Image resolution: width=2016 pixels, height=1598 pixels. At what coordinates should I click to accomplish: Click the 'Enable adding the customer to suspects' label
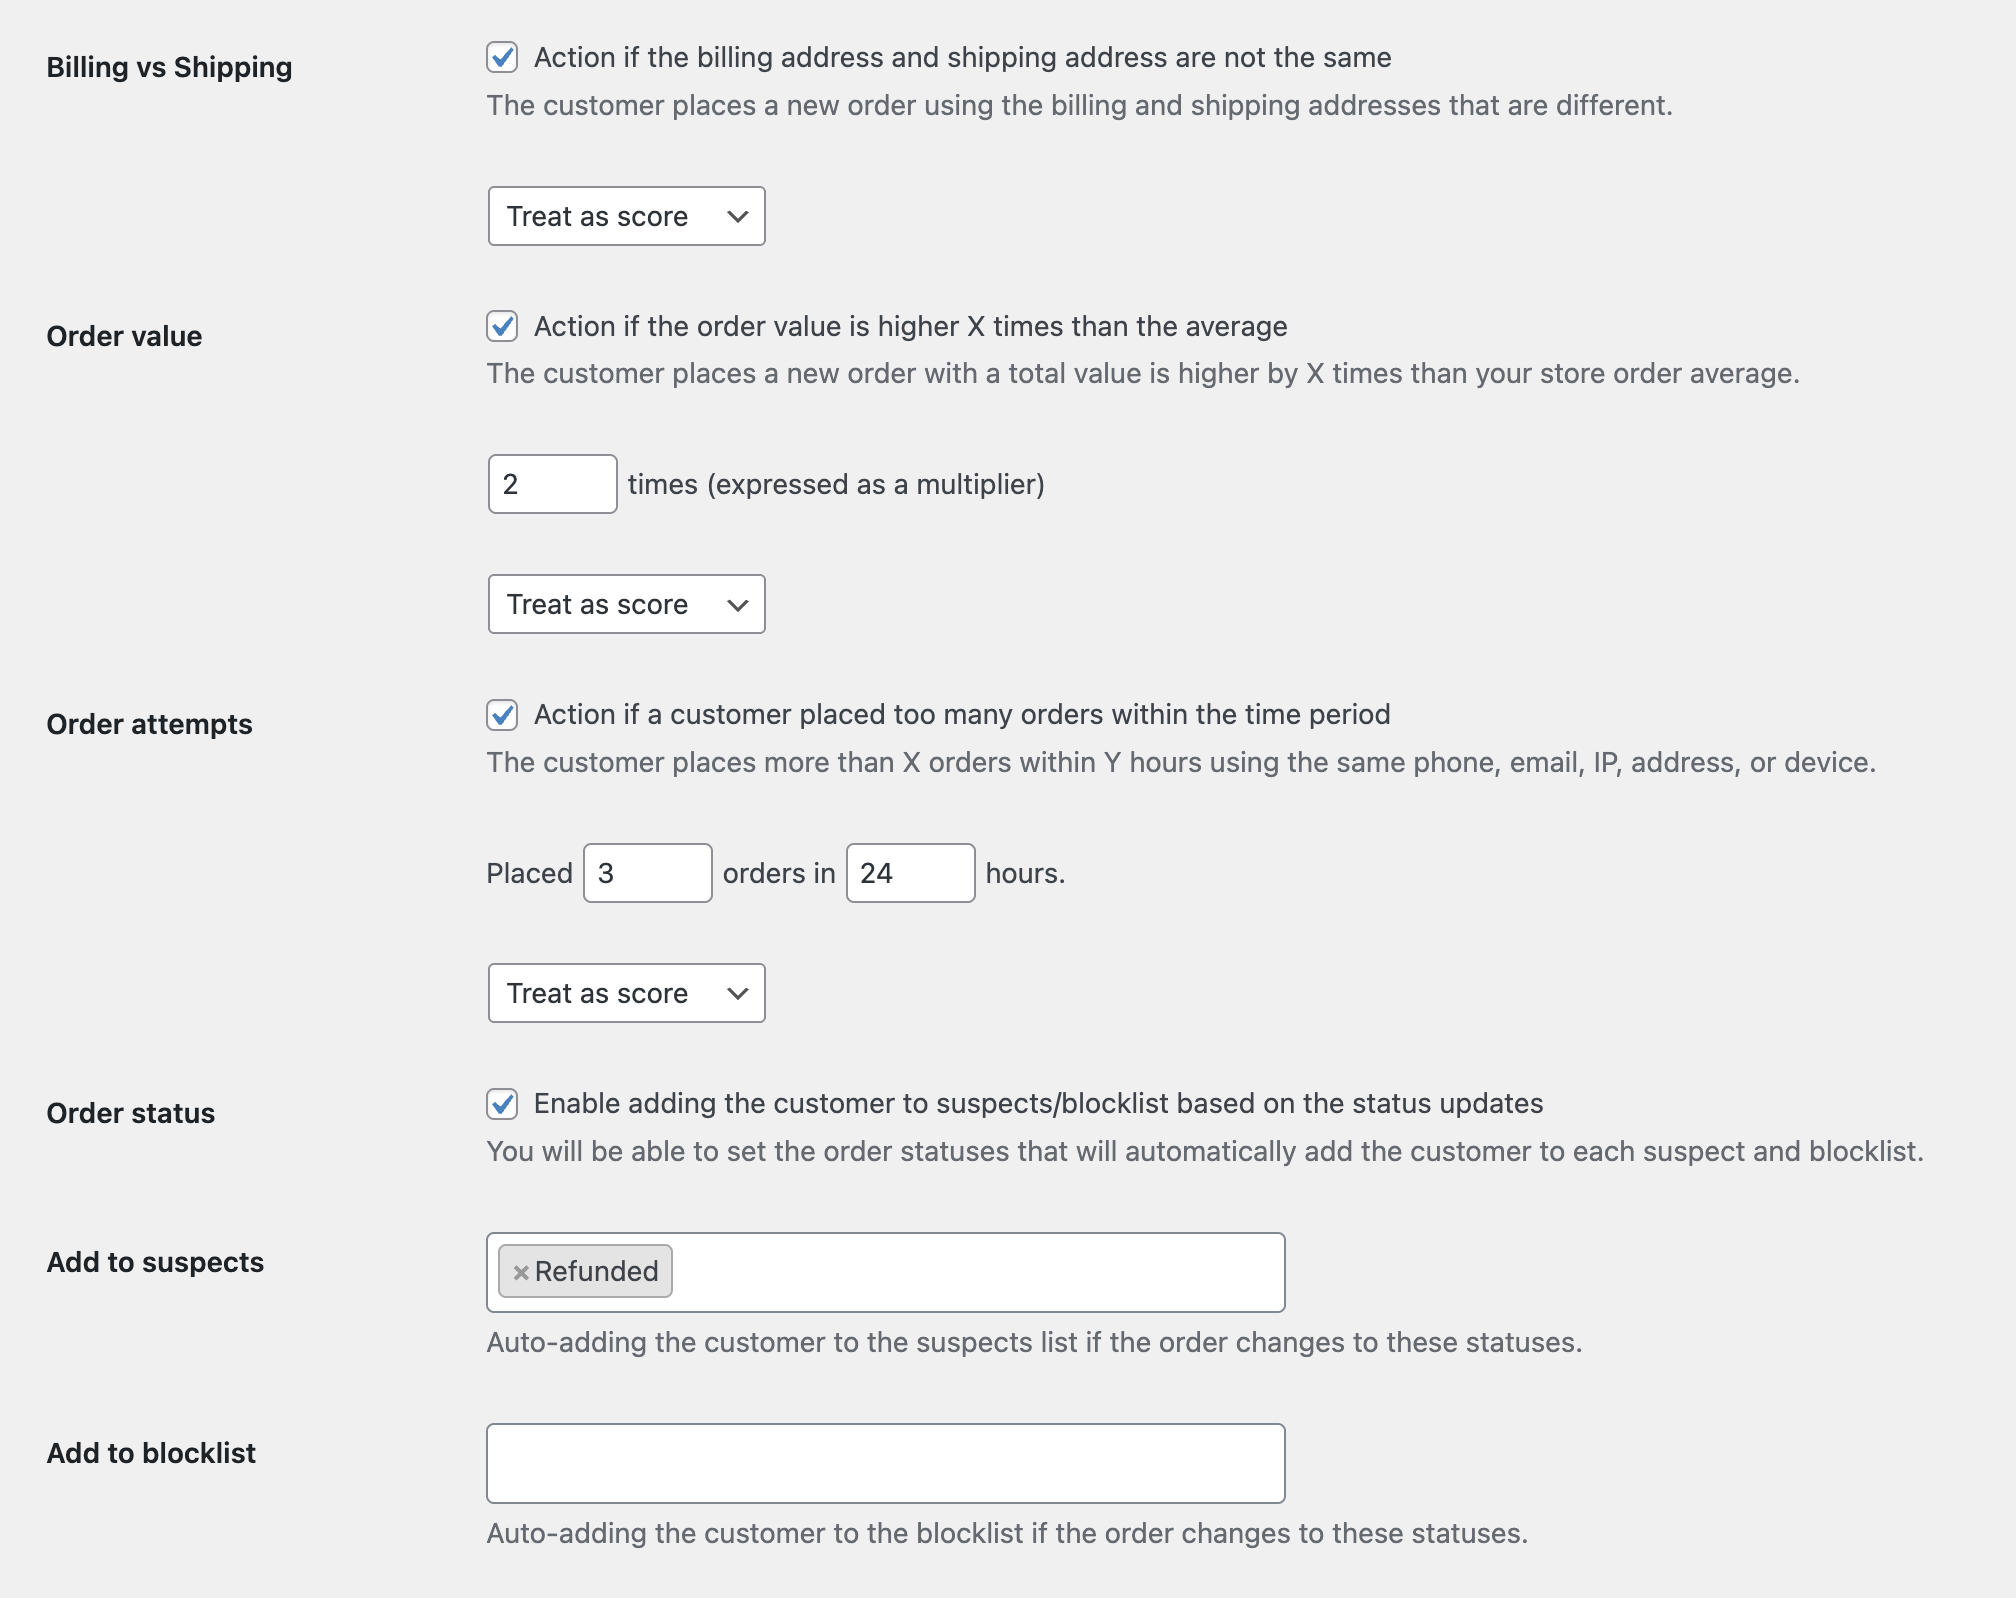point(1039,1104)
